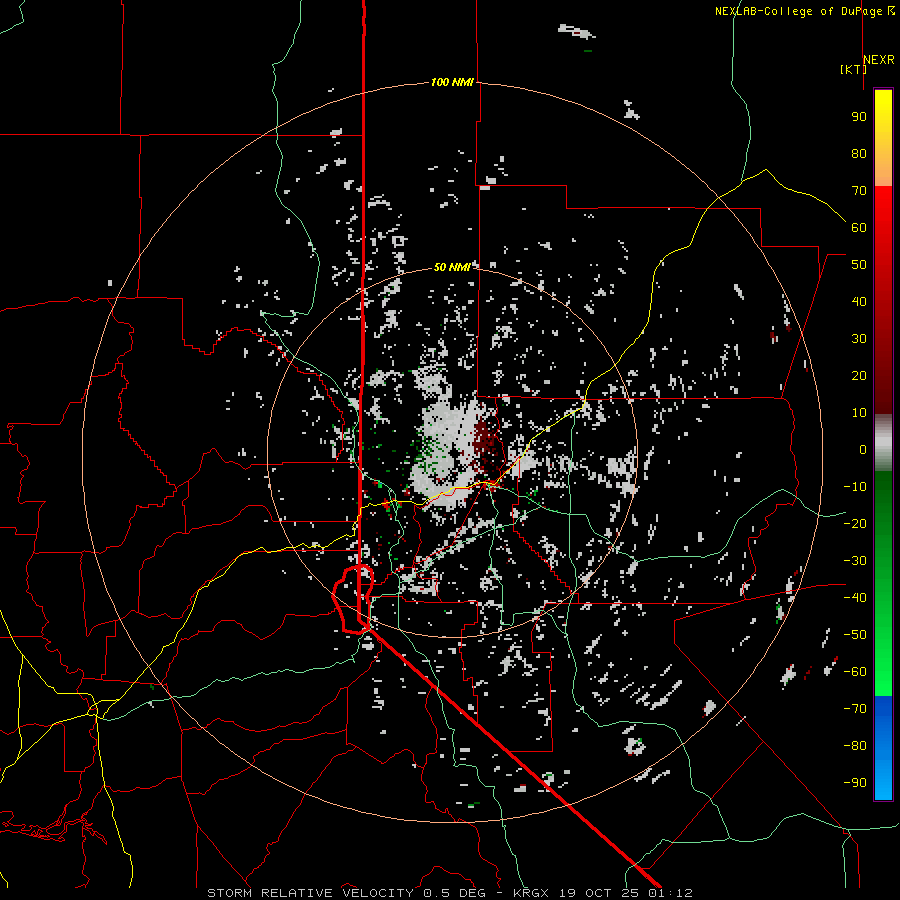Click the 20 value on velocity scale
The width and height of the screenshot is (900, 900).
[859, 376]
